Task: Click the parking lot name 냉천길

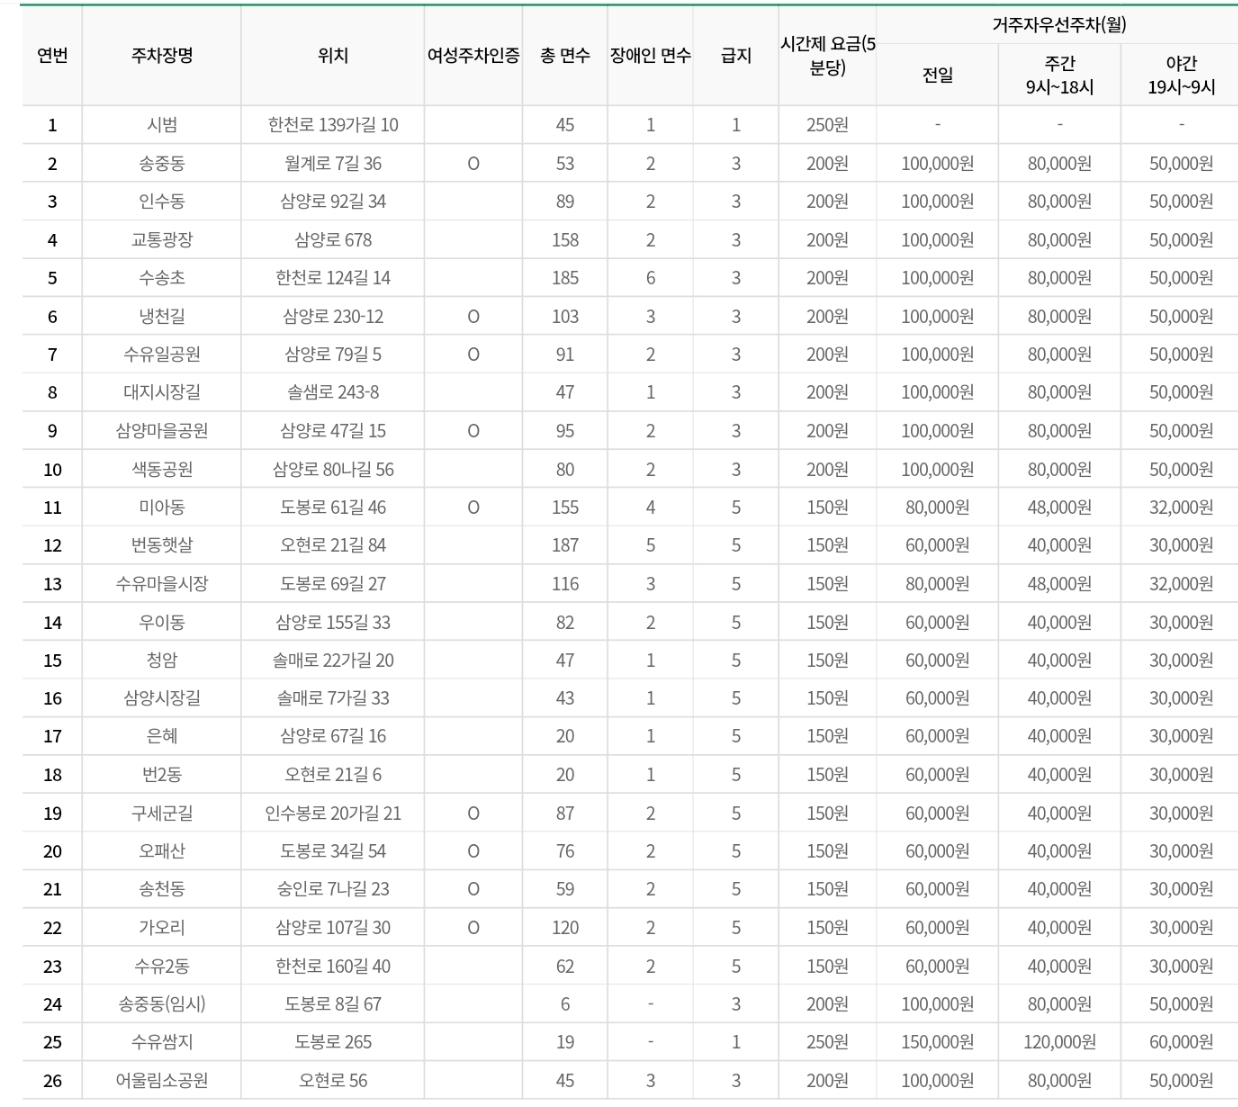Action: [161, 316]
